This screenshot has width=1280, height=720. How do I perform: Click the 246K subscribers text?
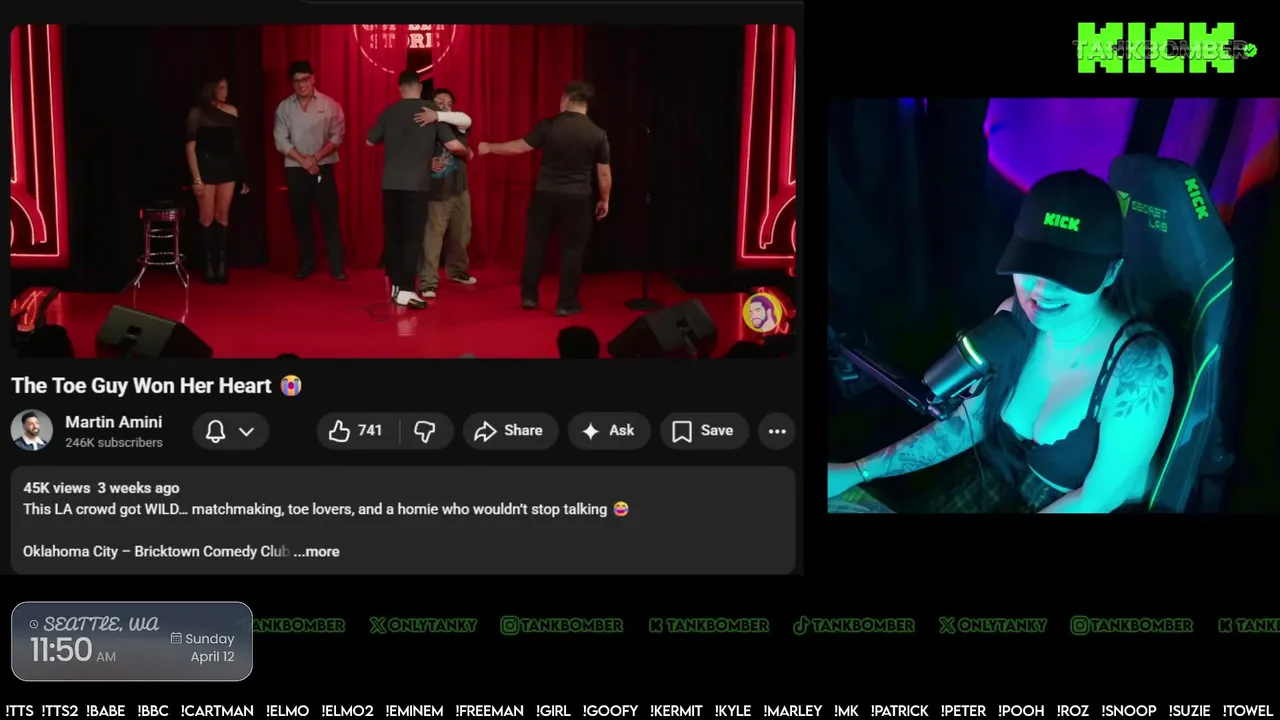click(114, 442)
